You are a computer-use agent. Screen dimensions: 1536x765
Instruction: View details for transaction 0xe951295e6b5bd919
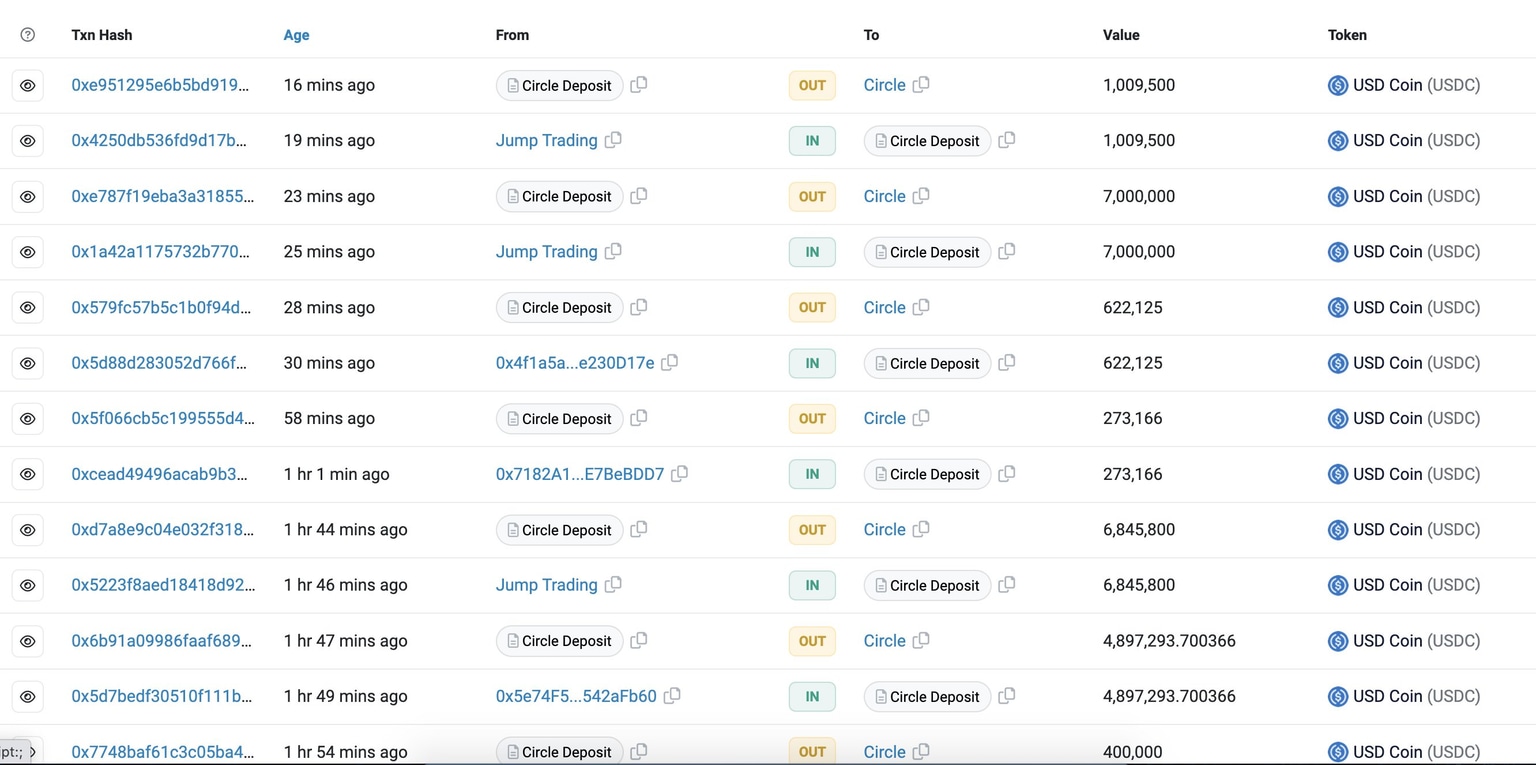pos(28,86)
